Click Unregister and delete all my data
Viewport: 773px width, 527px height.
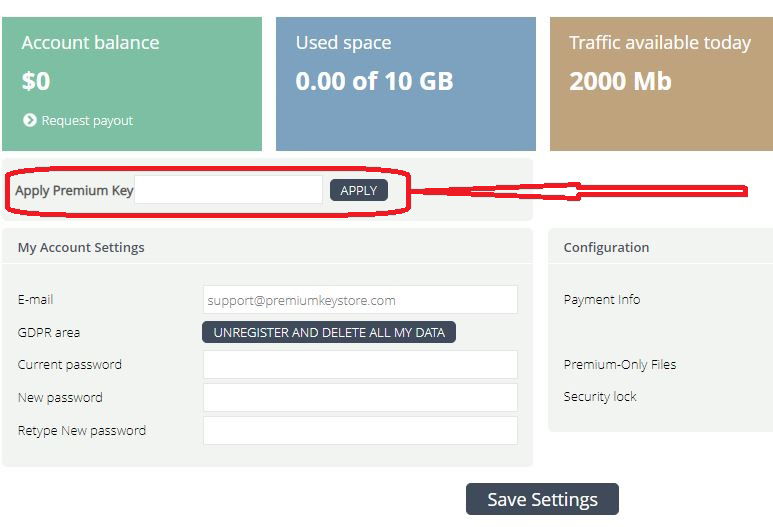pyautogui.click(x=329, y=332)
